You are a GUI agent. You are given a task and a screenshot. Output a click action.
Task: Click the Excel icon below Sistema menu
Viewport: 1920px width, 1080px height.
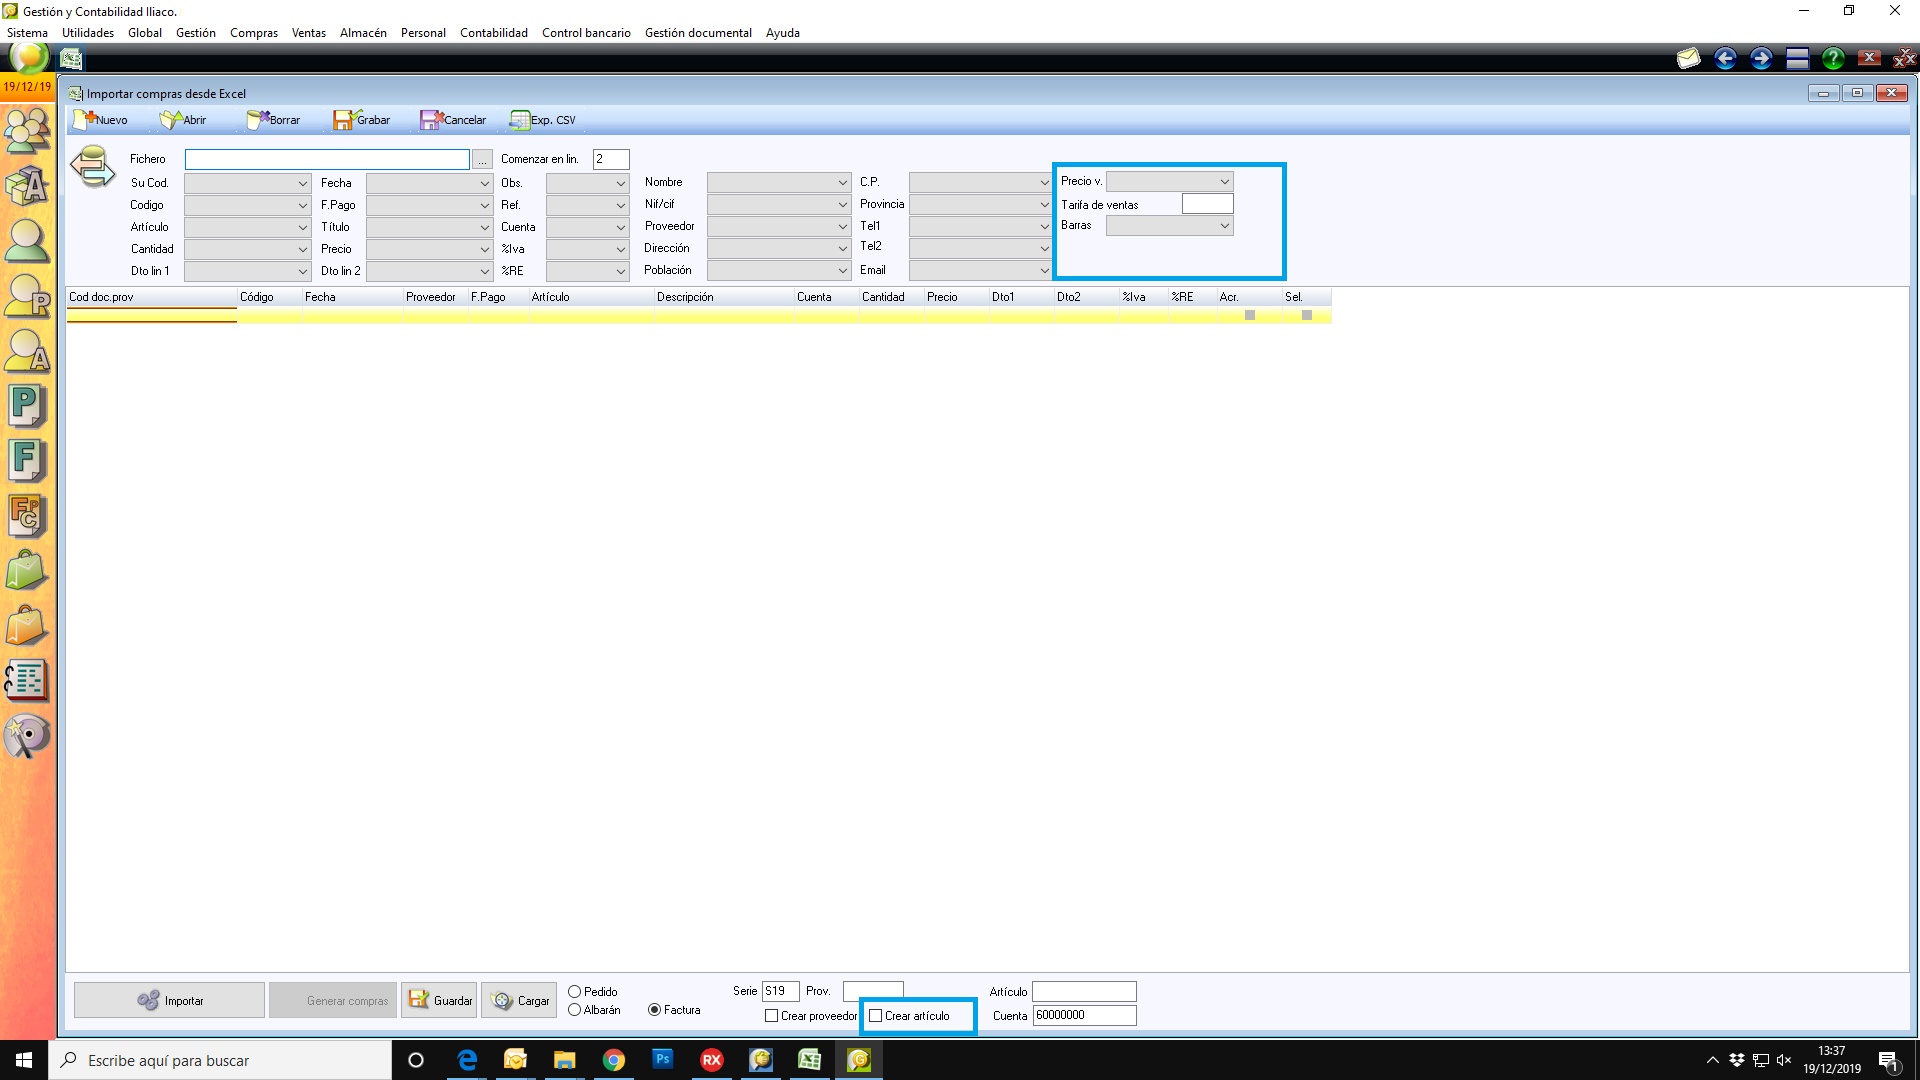point(71,59)
